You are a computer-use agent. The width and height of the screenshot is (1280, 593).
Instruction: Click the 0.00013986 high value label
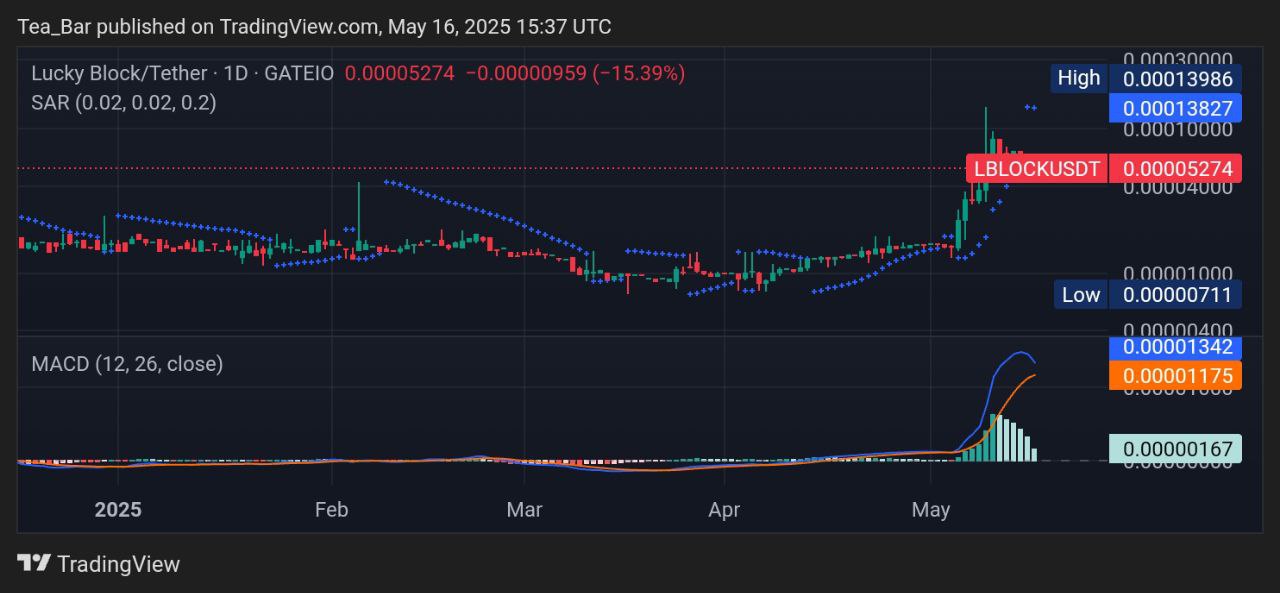click(x=1177, y=78)
